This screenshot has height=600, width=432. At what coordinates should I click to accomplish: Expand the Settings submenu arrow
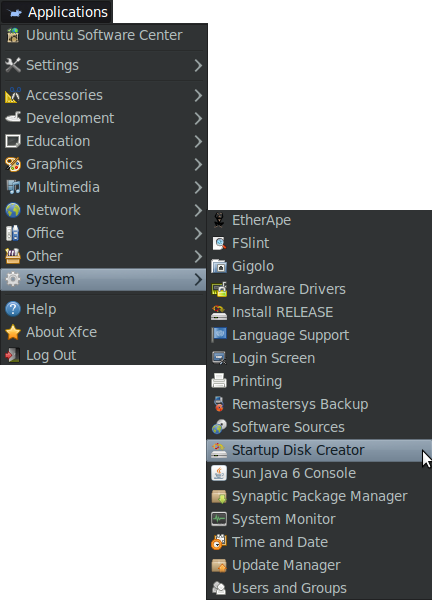pyautogui.click(x=198, y=65)
